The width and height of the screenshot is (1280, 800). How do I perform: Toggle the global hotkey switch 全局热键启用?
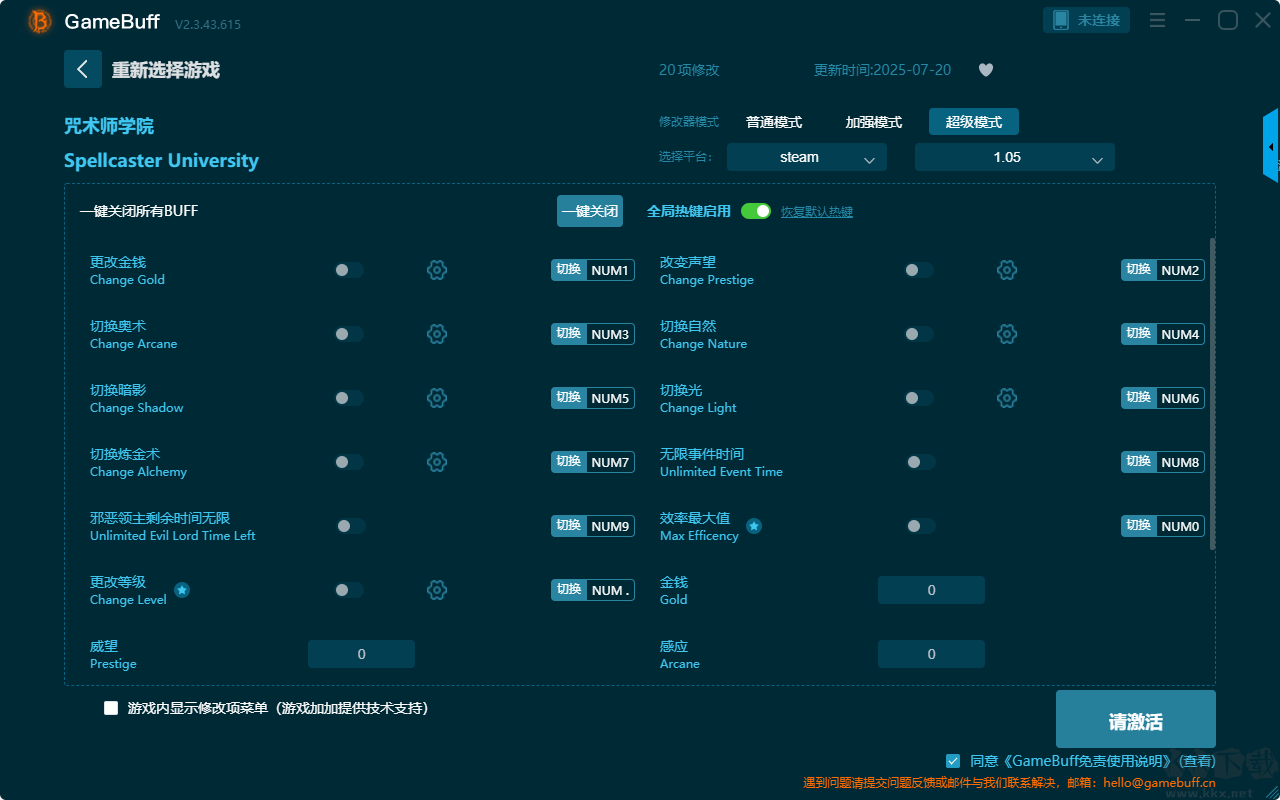click(756, 211)
